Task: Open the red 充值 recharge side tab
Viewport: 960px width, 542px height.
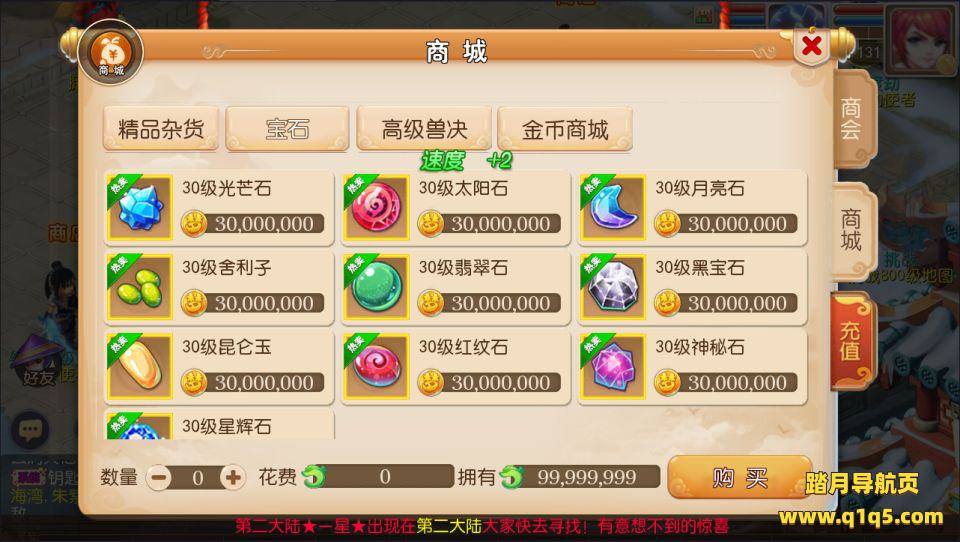Action: (850, 341)
